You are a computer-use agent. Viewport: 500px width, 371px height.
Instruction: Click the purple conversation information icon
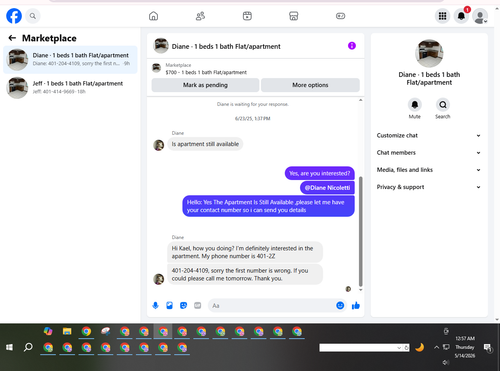[x=352, y=46]
